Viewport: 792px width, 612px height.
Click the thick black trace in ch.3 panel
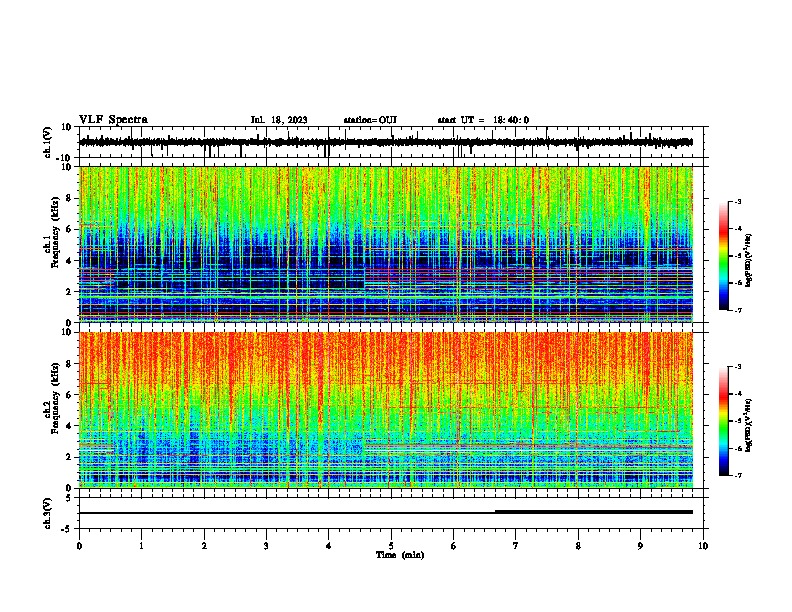point(593,512)
